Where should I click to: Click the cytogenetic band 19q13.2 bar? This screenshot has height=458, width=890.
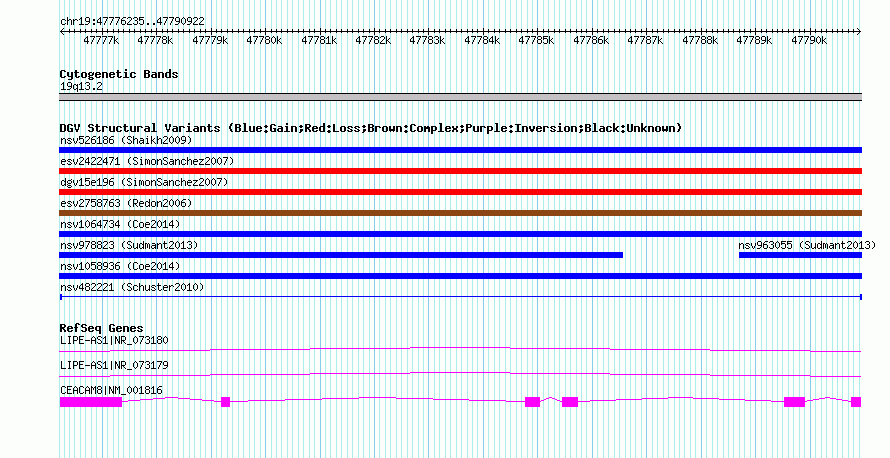click(460, 97)
